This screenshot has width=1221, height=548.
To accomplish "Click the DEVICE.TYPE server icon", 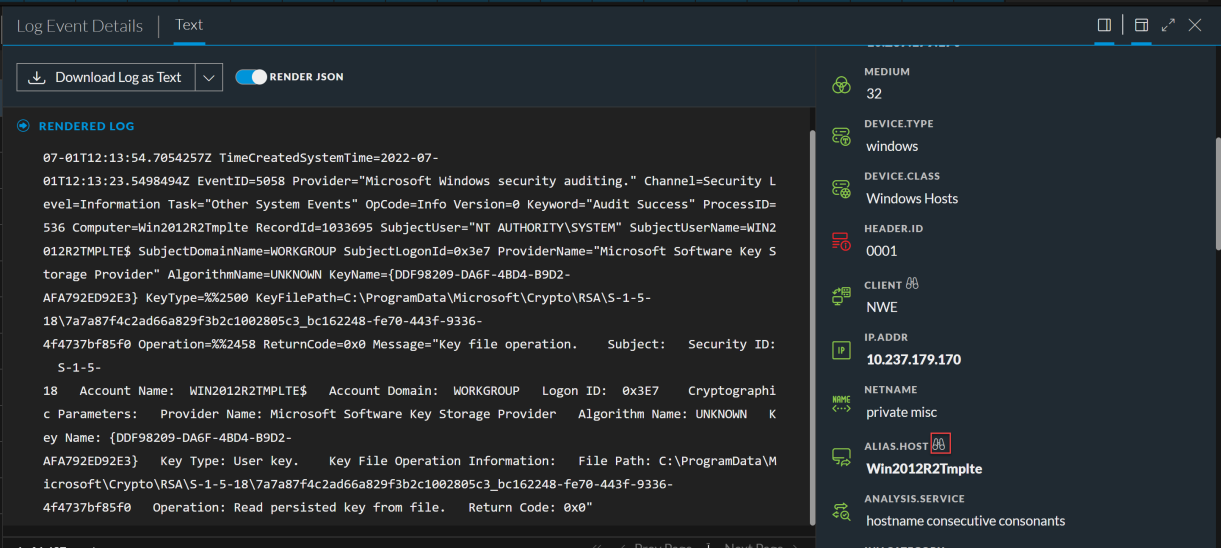I will (841, 135).
